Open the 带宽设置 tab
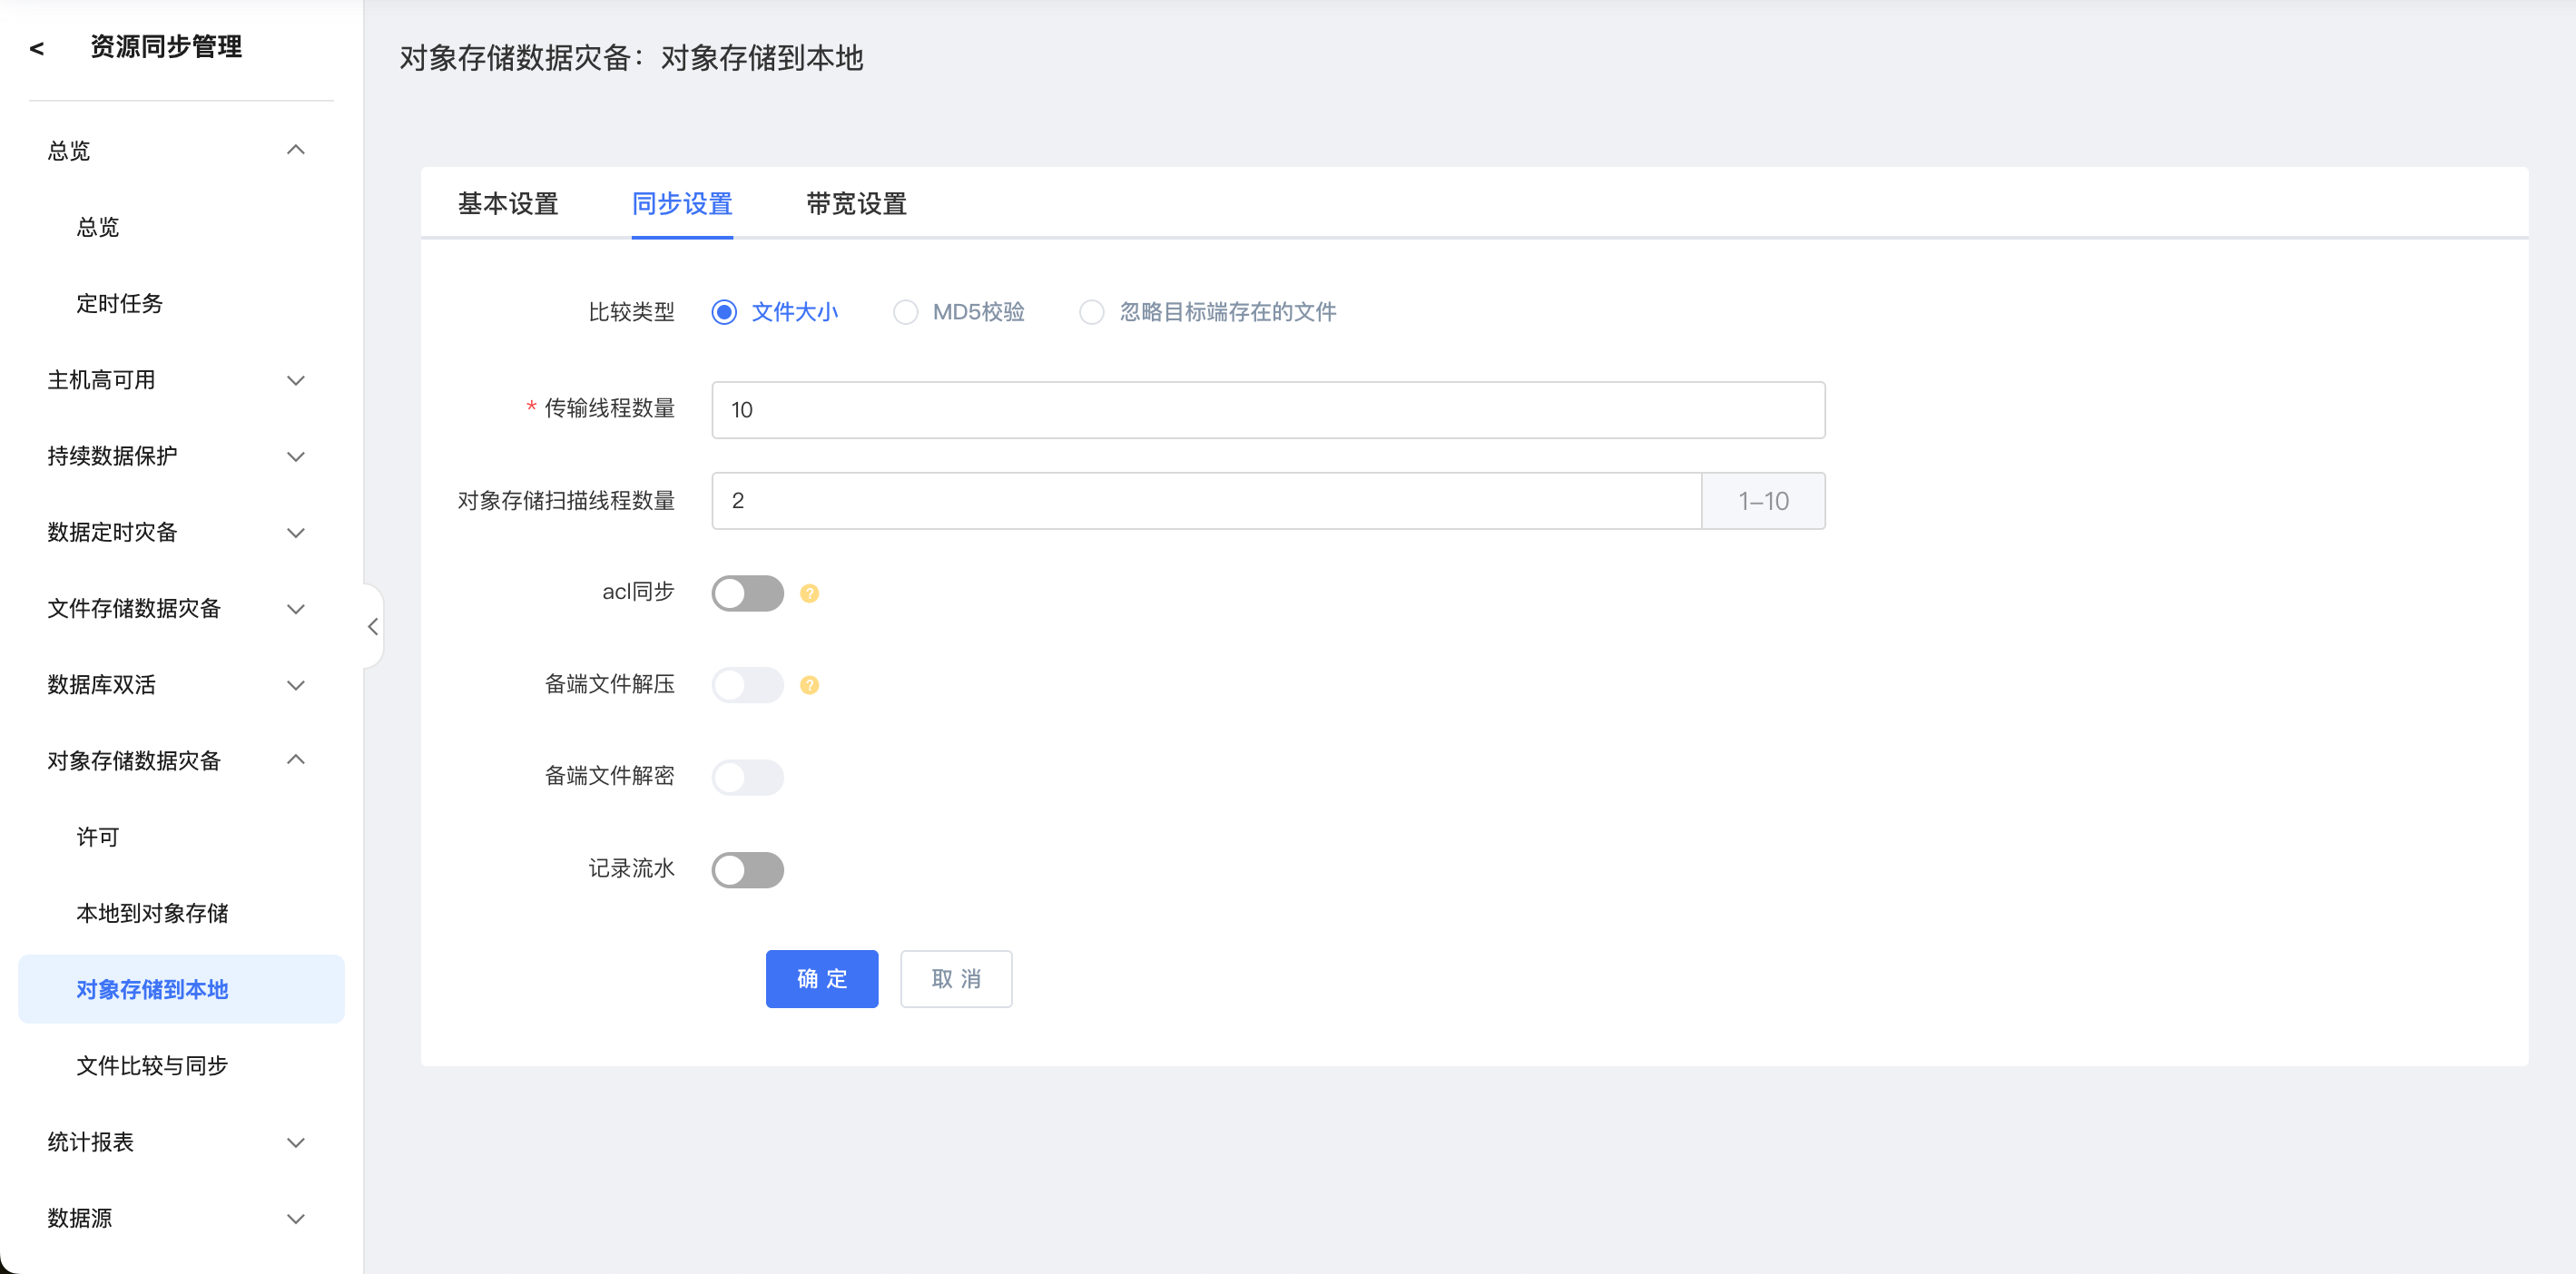 click(x=856, y=204)
